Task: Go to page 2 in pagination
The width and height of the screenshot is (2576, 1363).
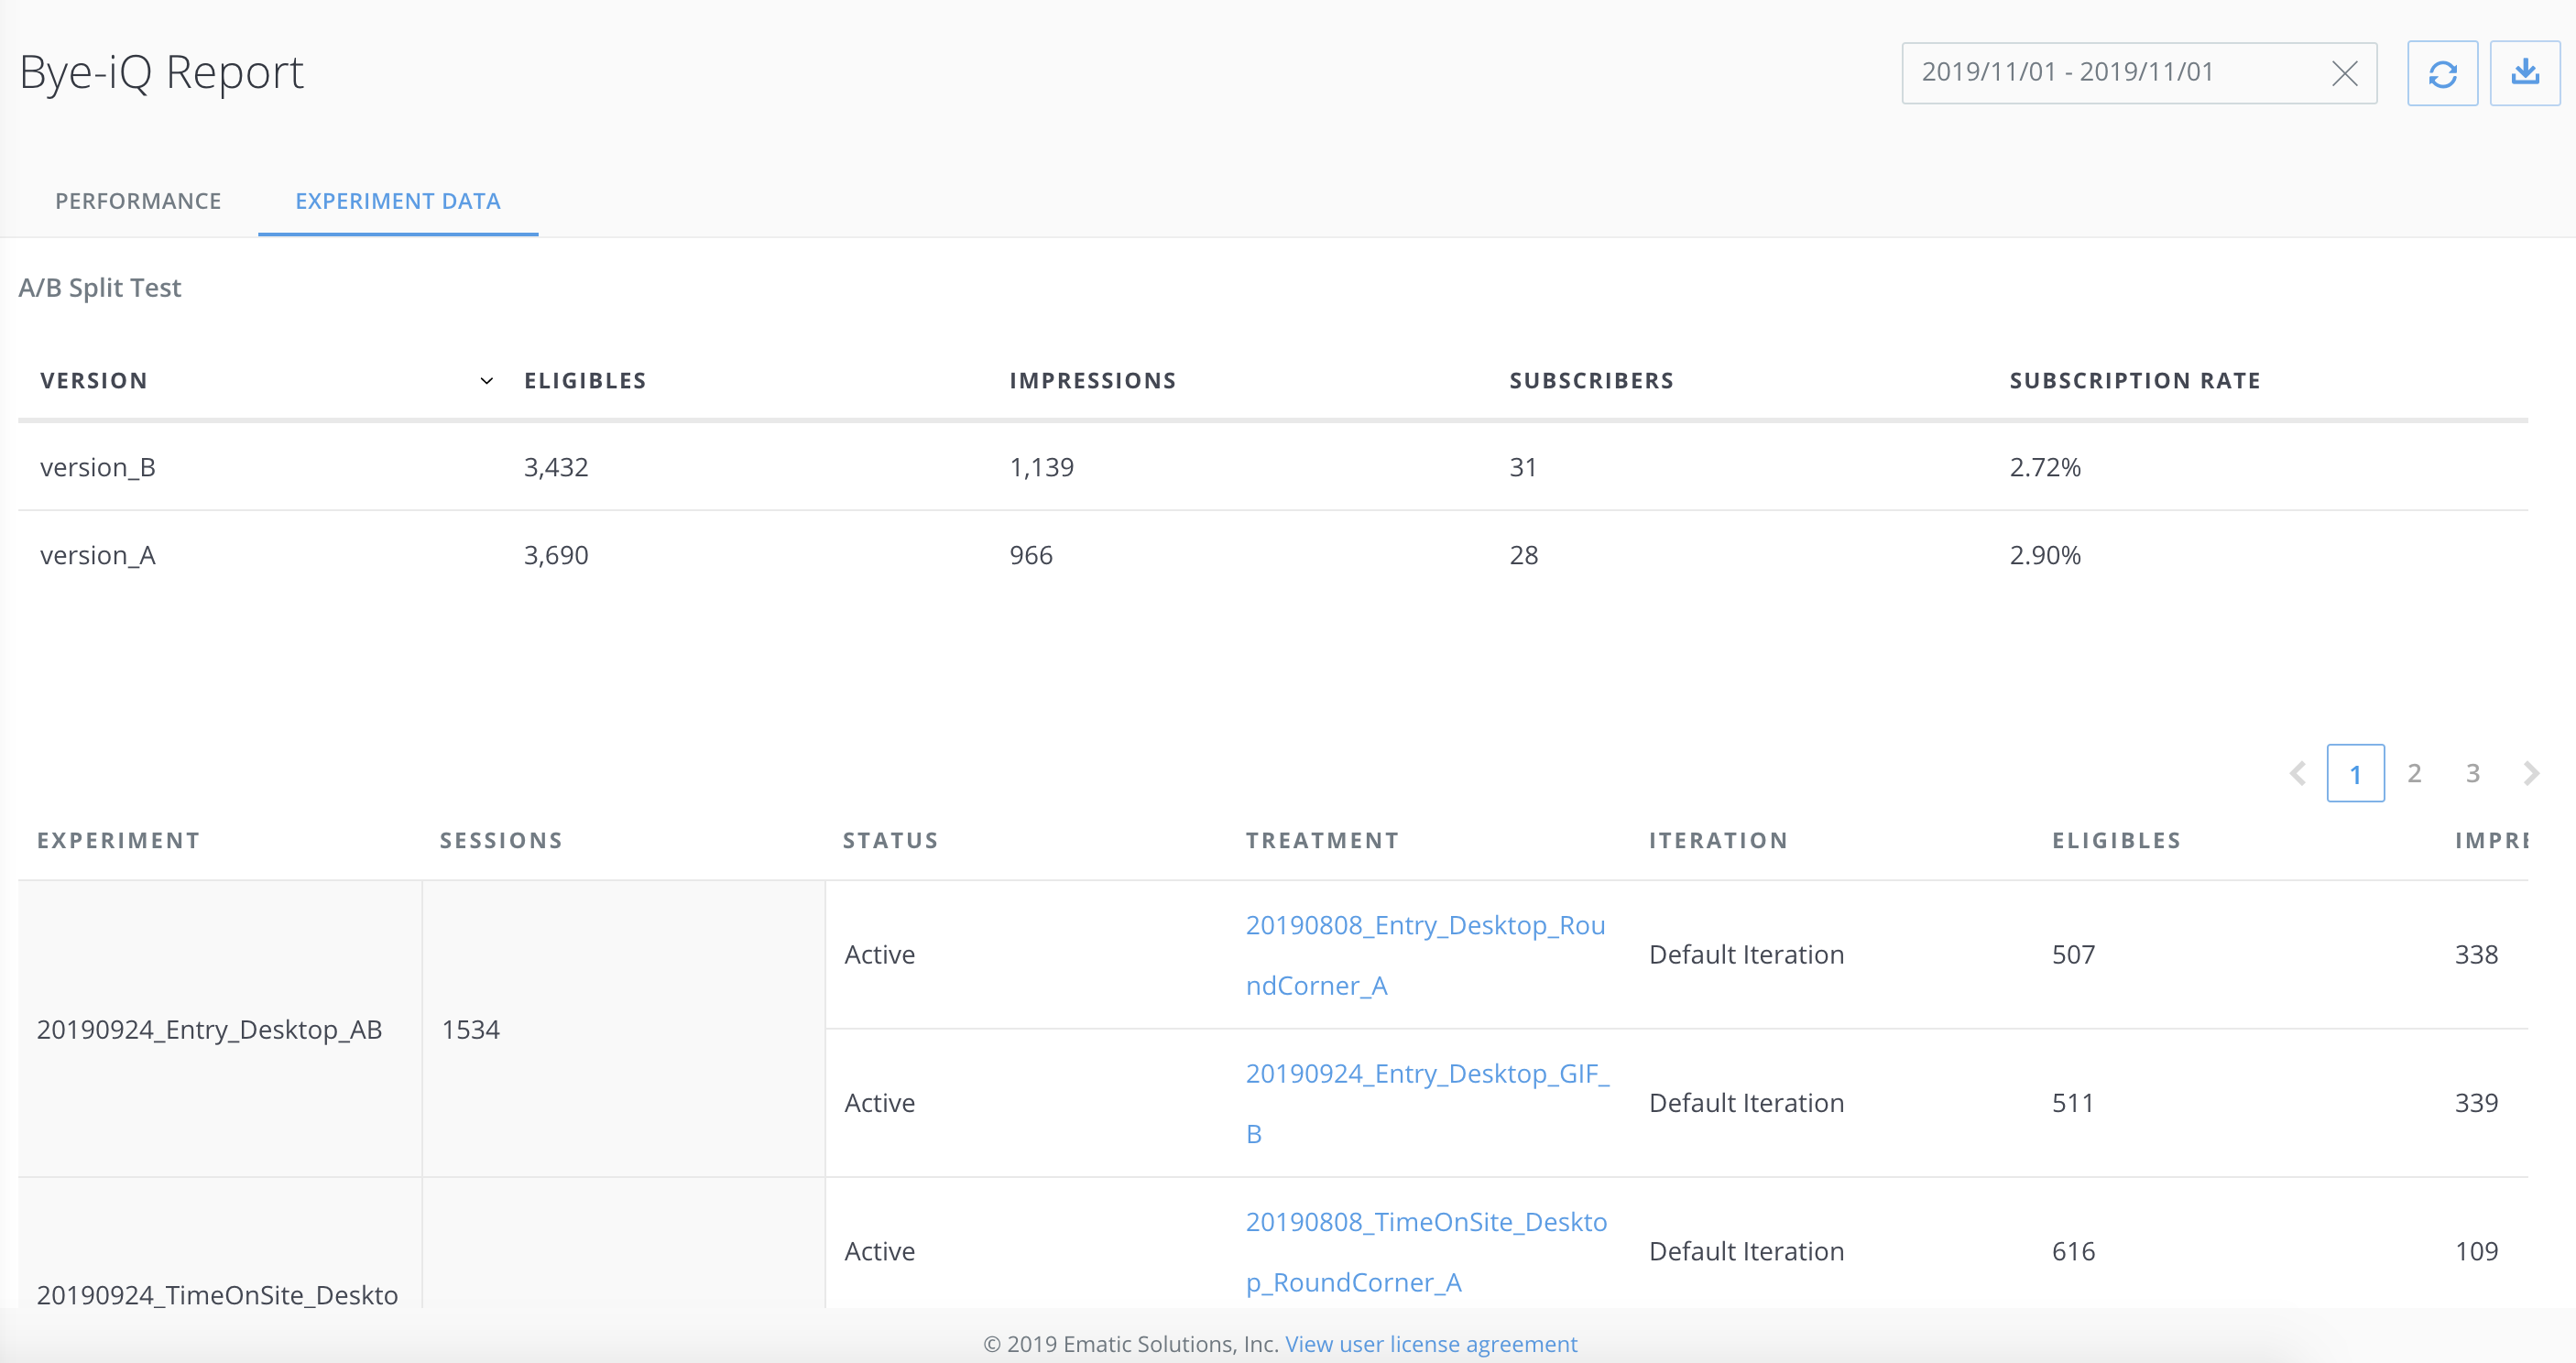Action: [2414, 773]
